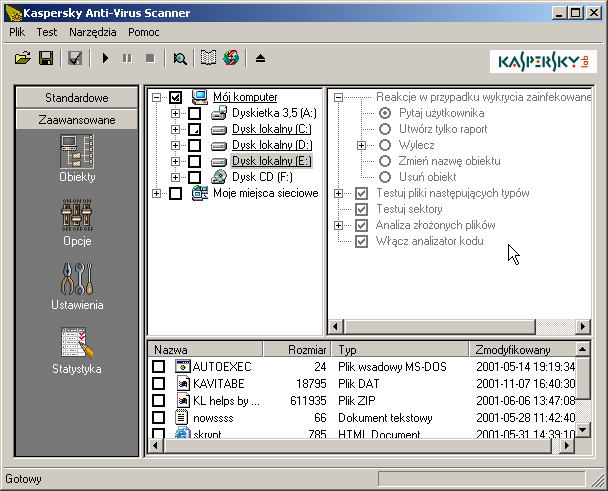Check the Moje miejsca sieciowe checkbox
Image resolution: width=608 pixels, height=491 pixels.
click(175, 193)
